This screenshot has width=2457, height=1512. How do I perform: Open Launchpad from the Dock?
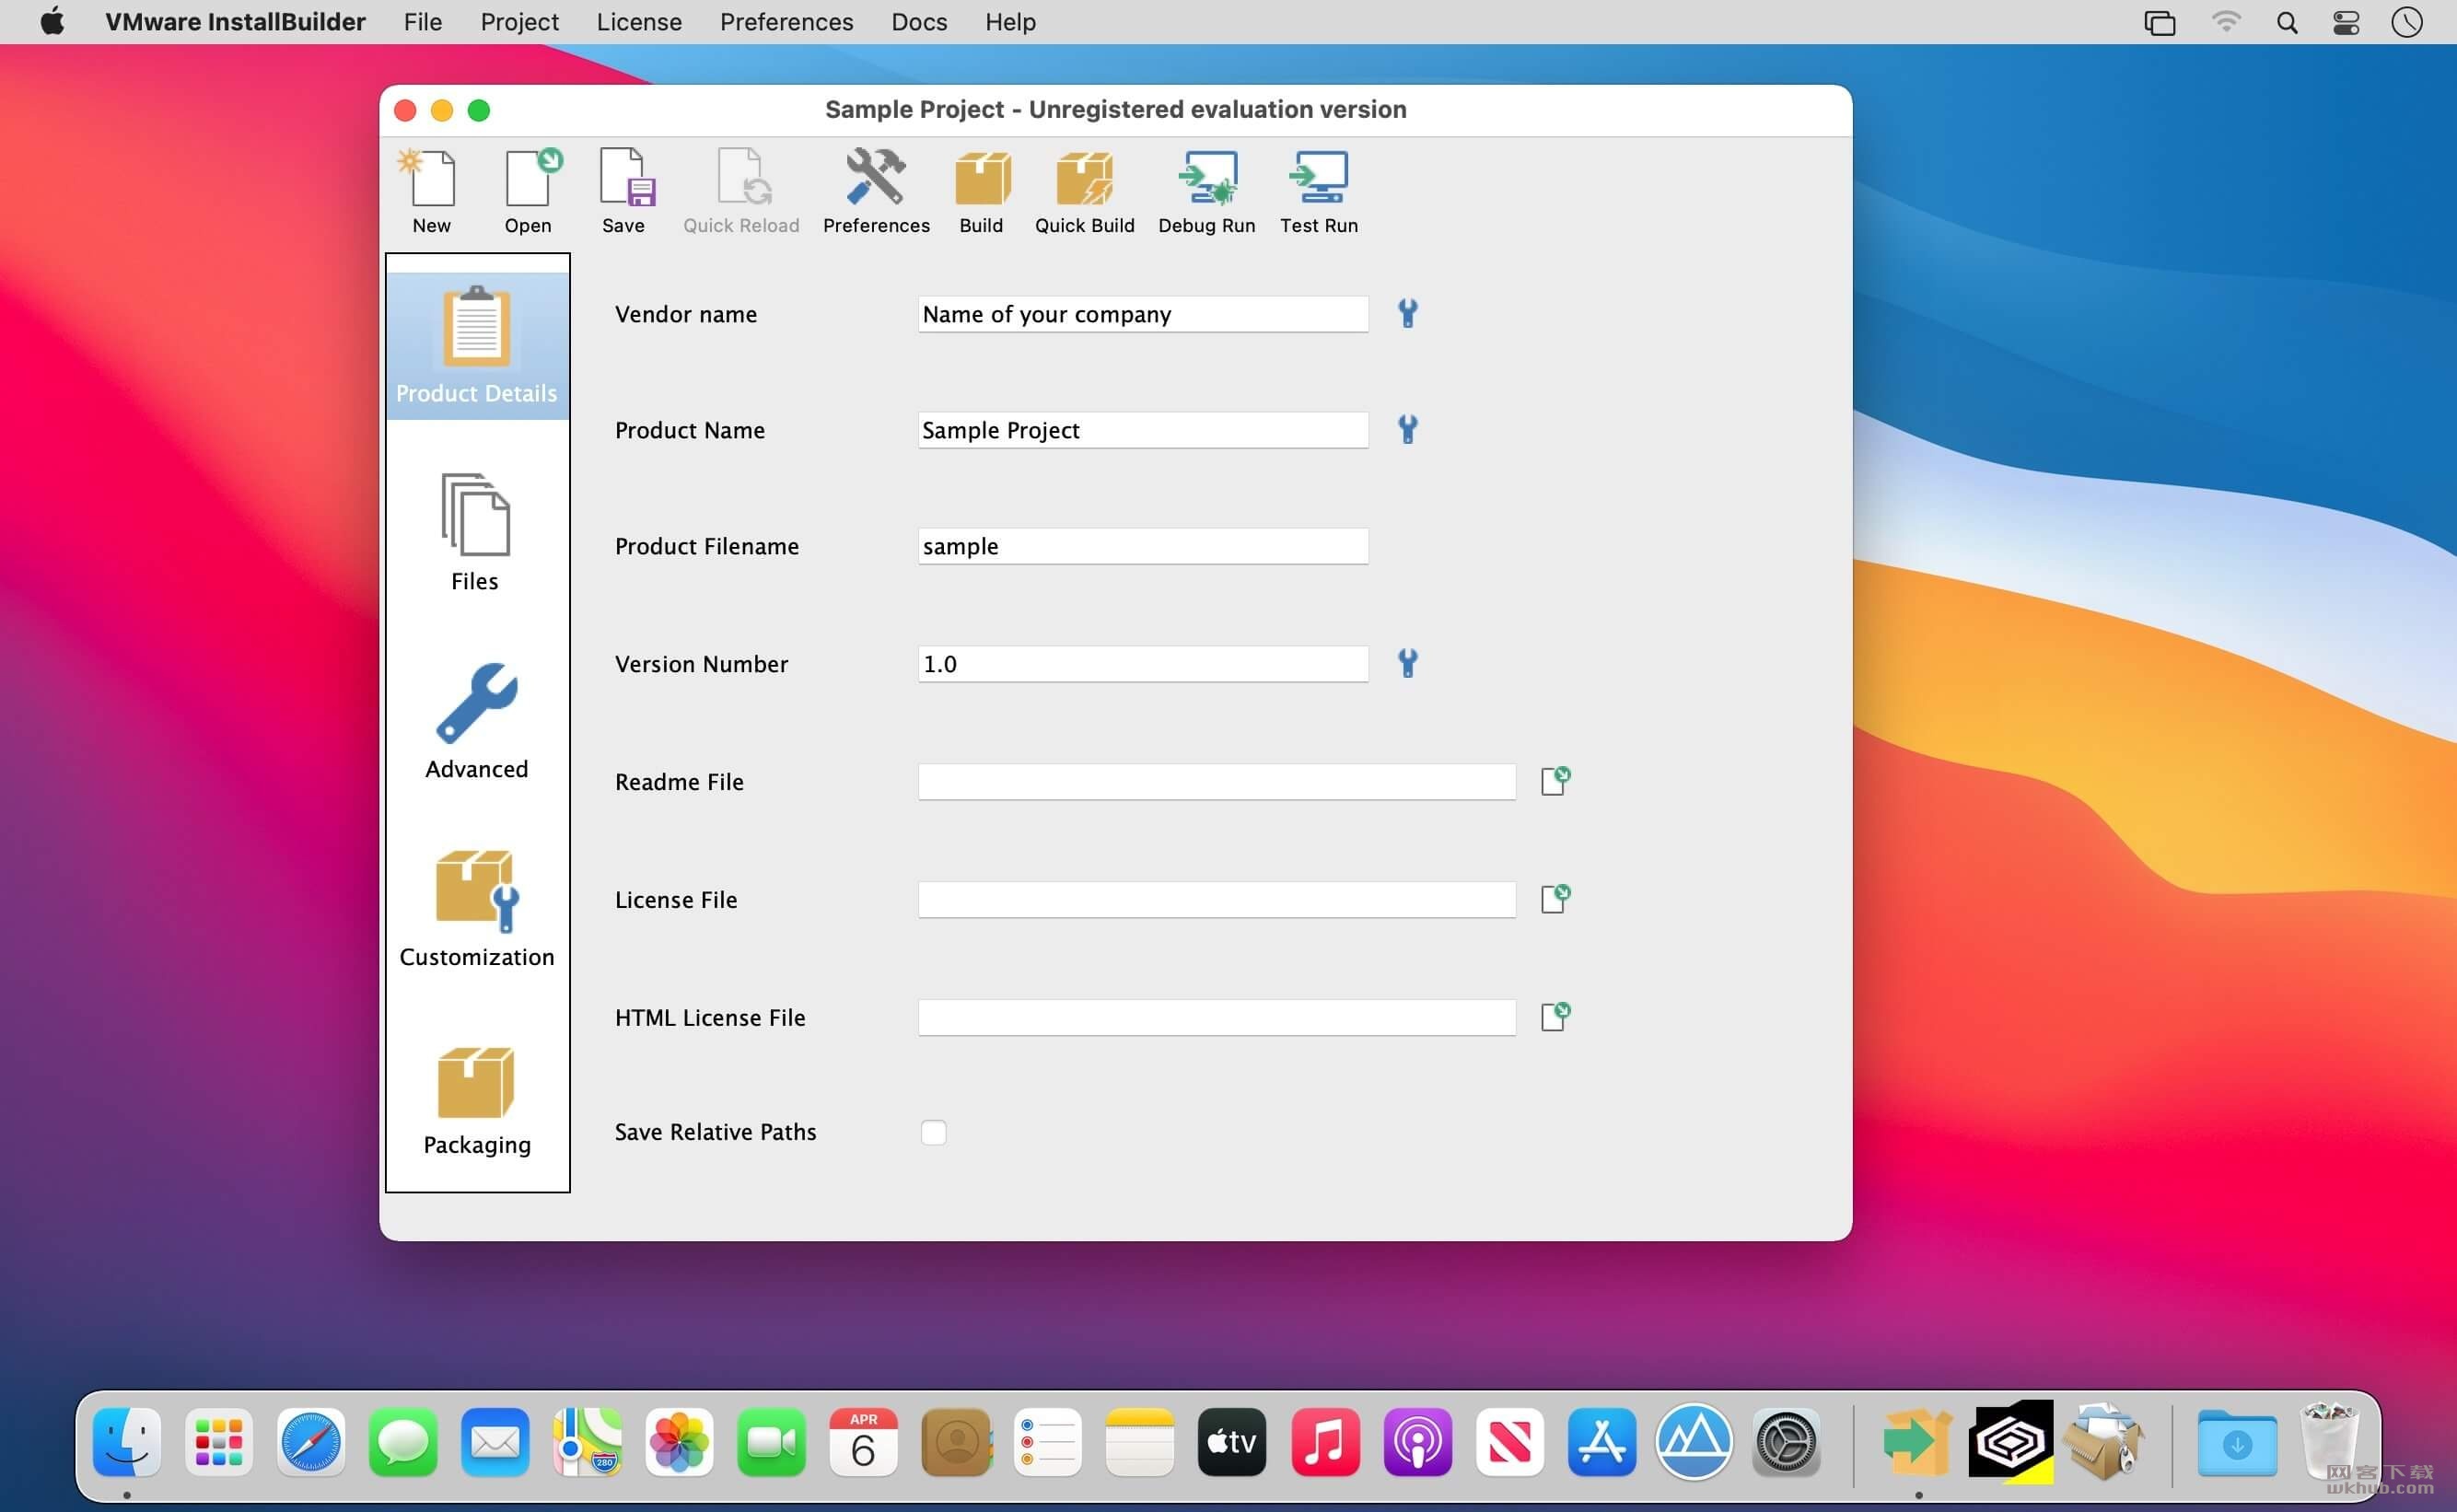tap(219, 1442)
